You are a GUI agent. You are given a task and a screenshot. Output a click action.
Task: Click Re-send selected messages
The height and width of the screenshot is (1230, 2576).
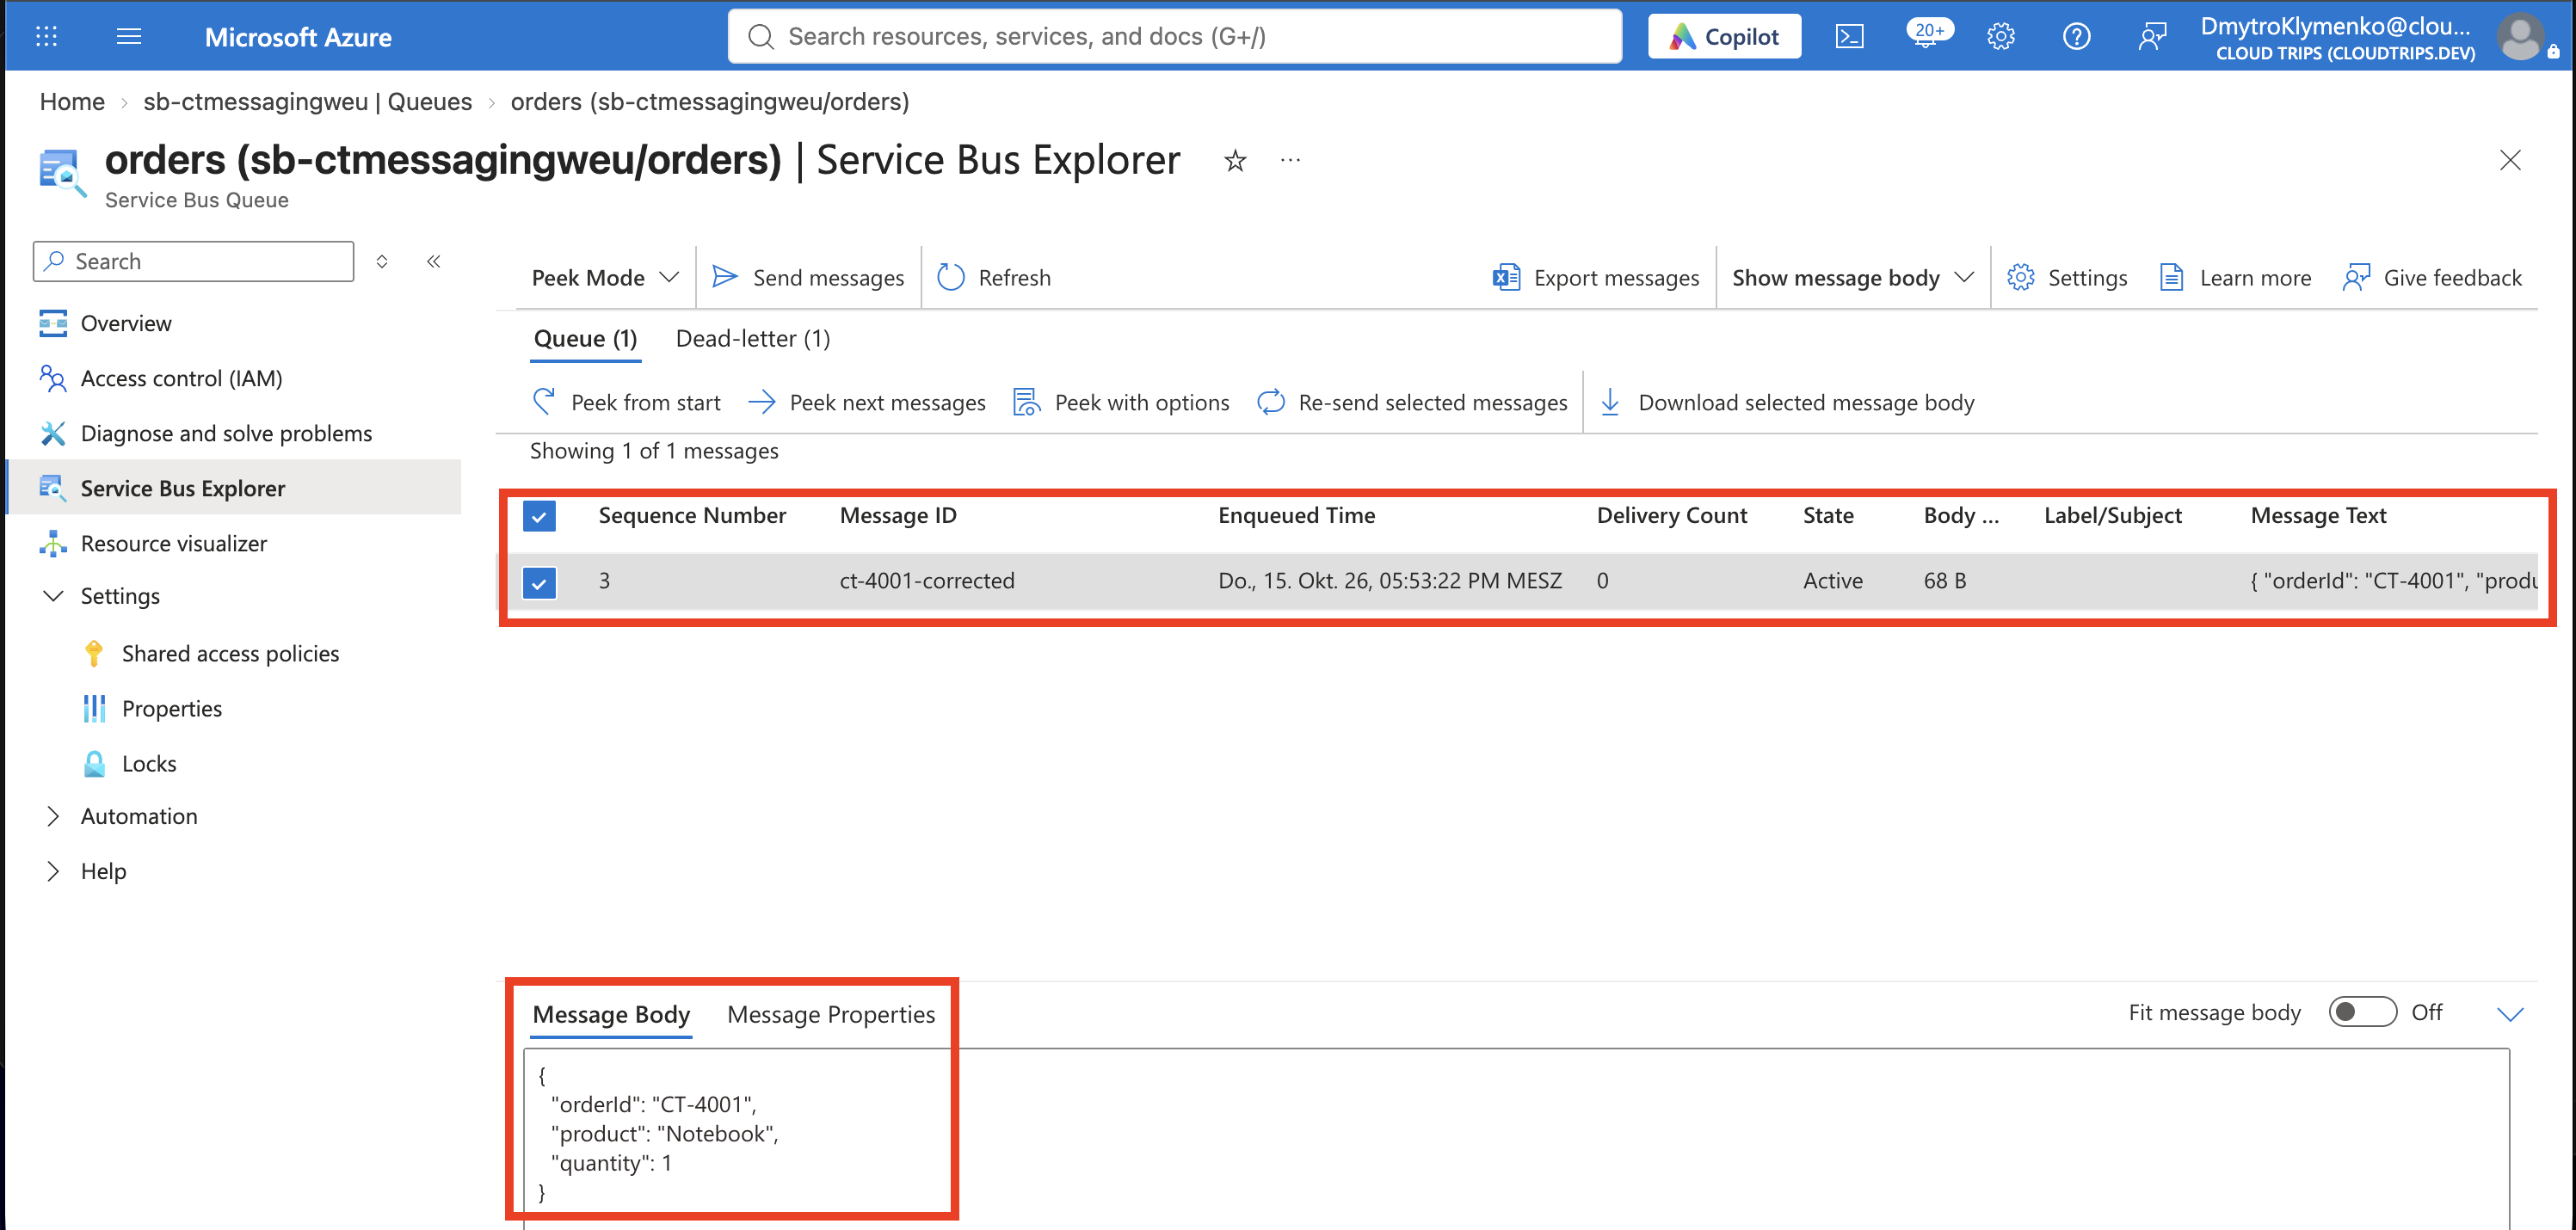tap(1412, 402)
